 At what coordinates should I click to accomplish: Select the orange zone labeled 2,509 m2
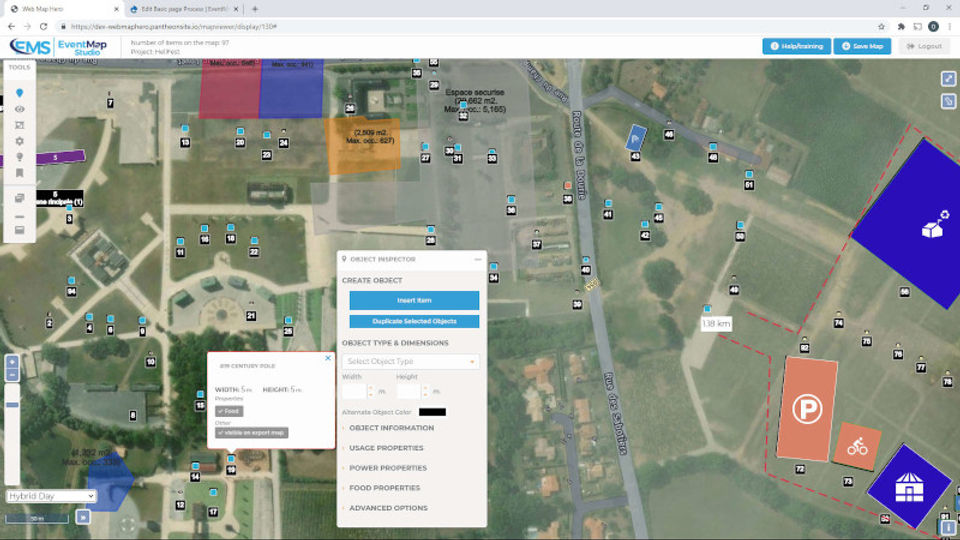point(362,146)
